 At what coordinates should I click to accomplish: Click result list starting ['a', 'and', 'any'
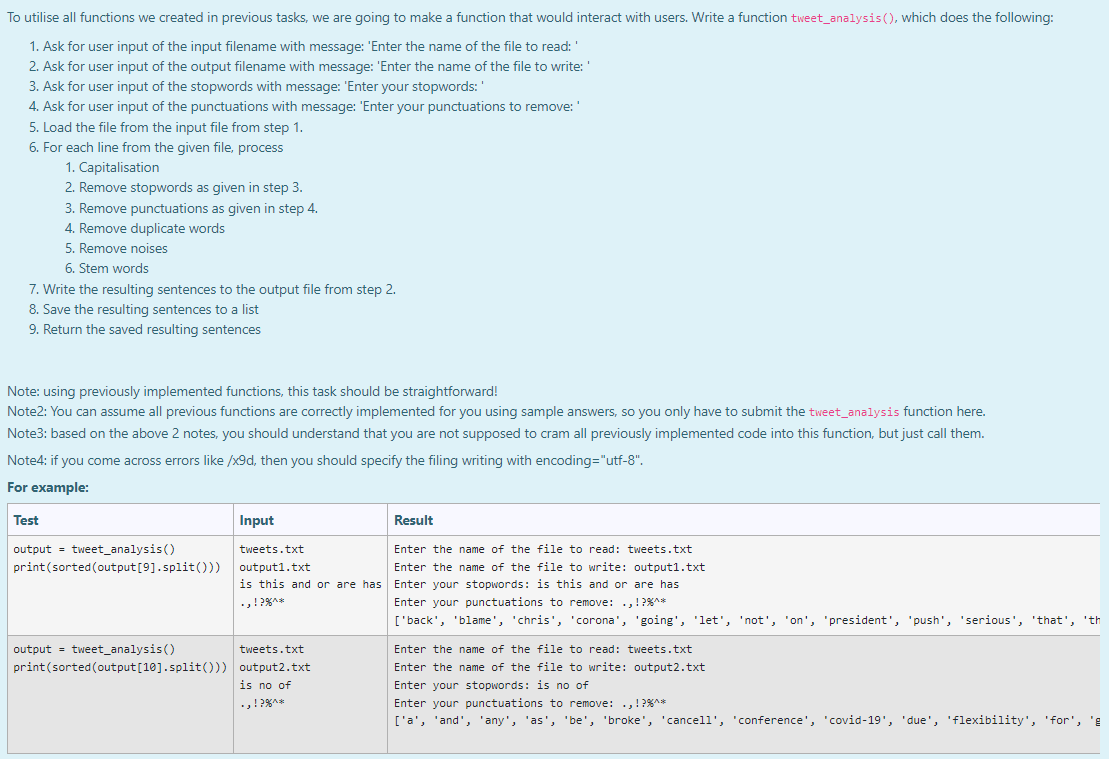pos(746,720)
